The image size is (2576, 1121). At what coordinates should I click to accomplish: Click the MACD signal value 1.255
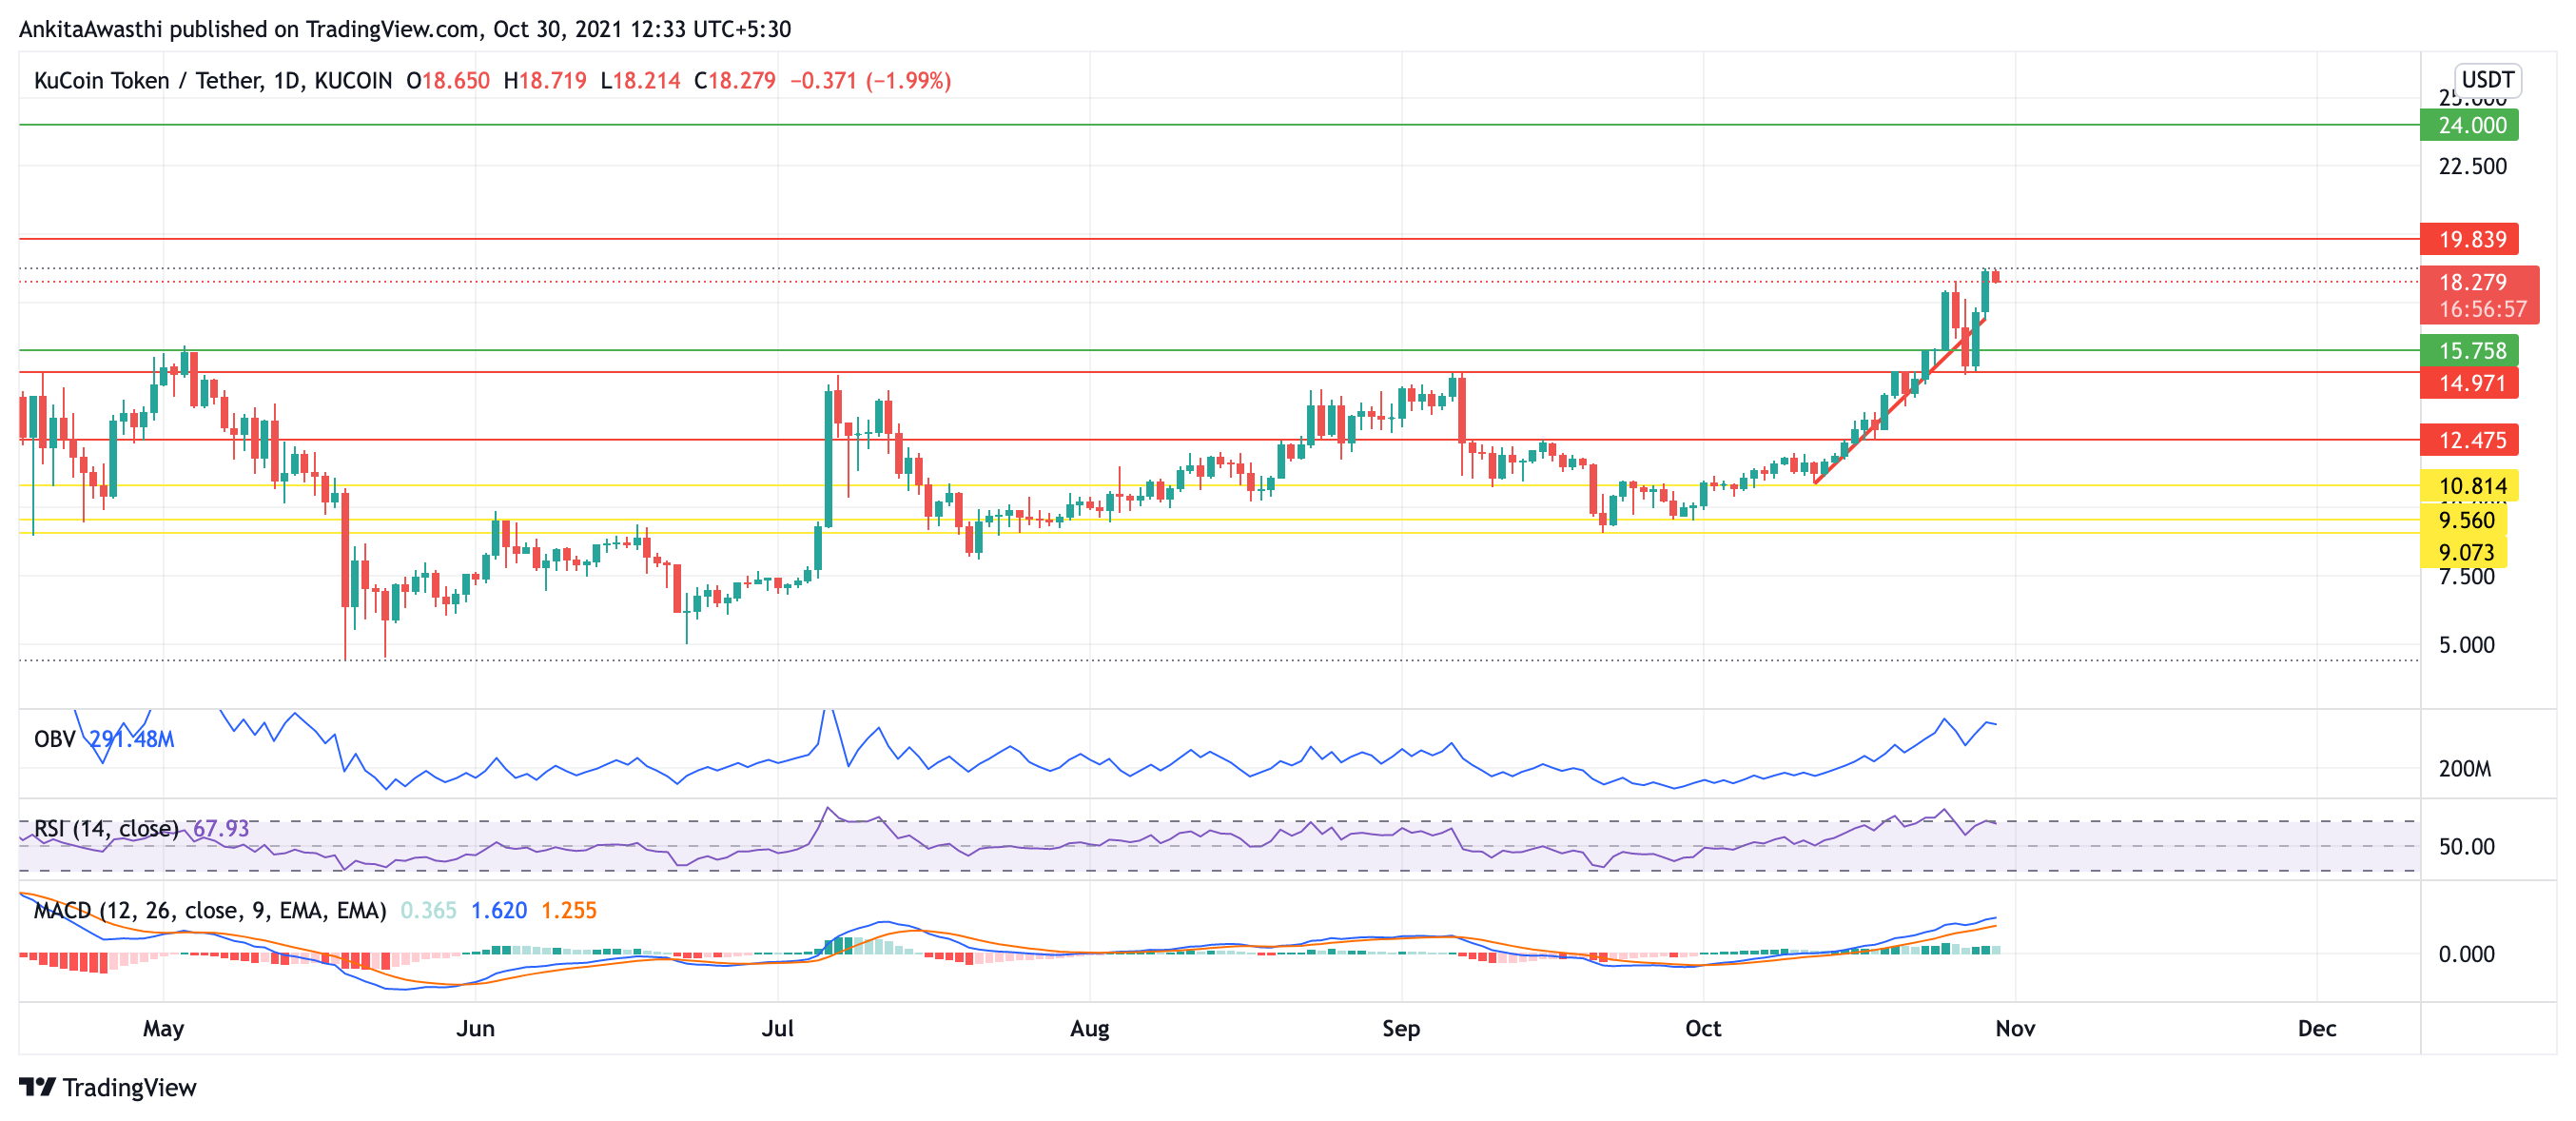tap(569, 911)
